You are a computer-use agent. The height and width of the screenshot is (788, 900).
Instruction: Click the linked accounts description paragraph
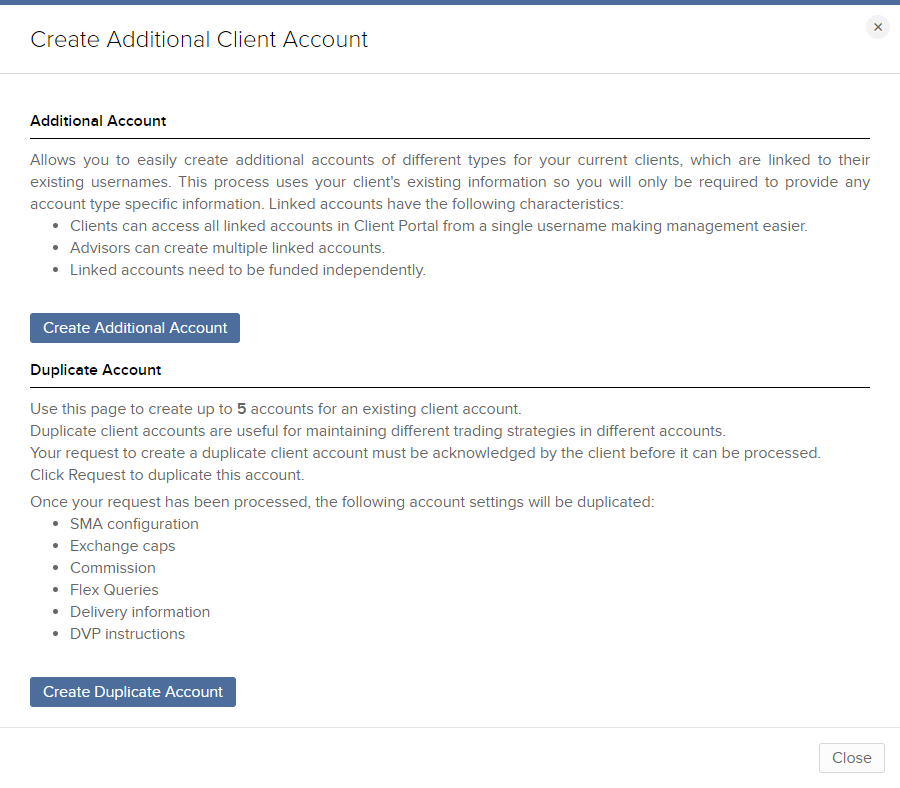pos(449,181)
